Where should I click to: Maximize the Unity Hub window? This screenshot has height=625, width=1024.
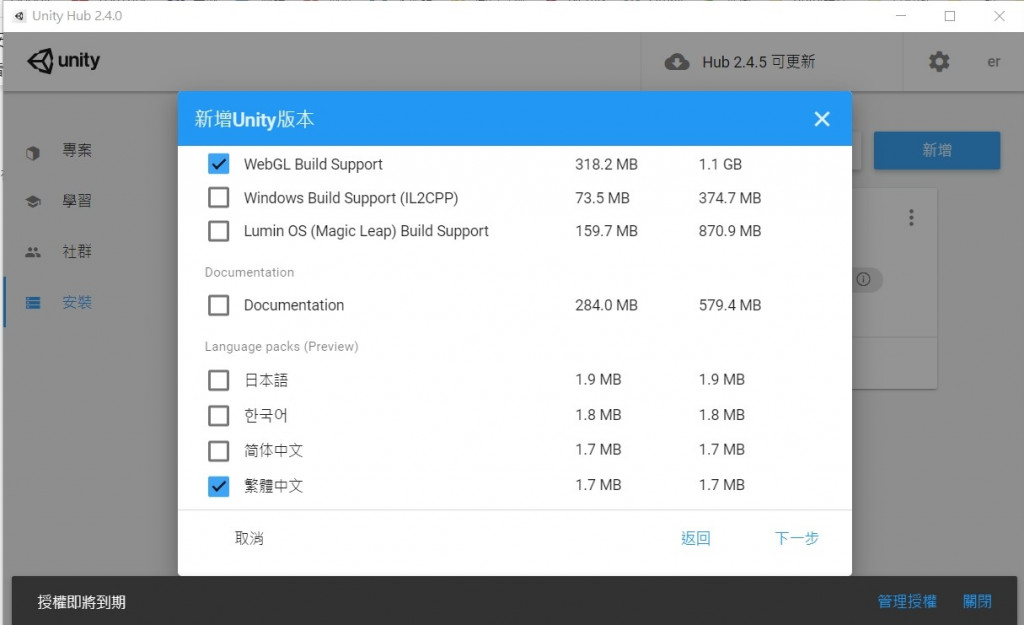tap(950, 16)
